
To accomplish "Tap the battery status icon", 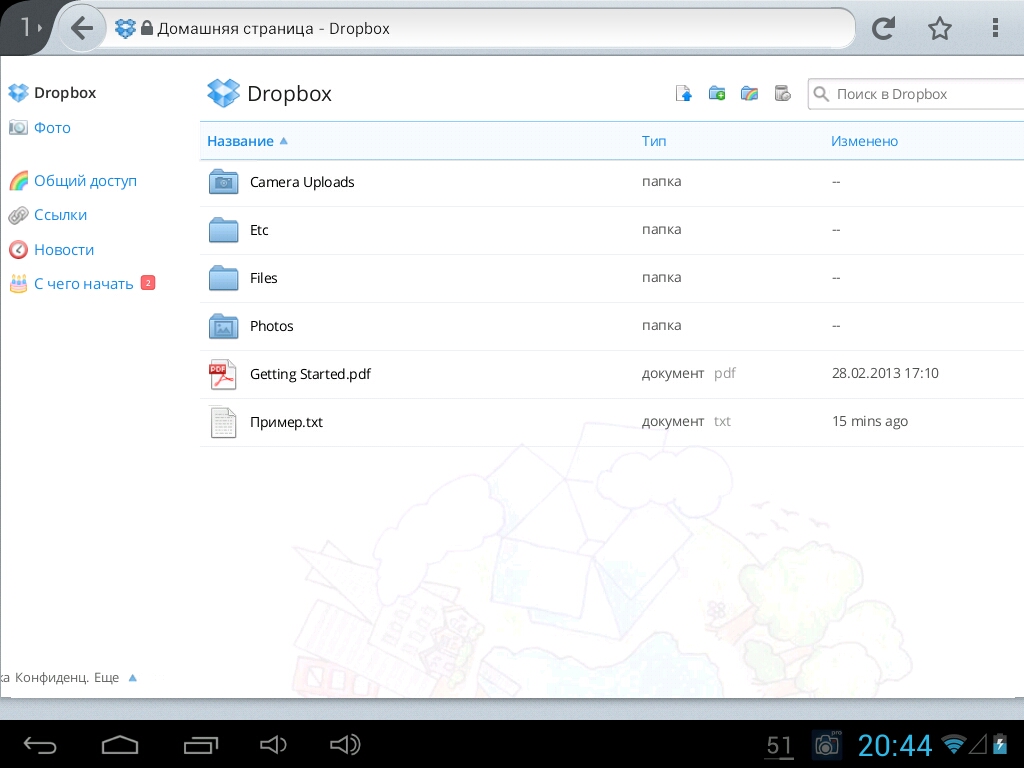I will tap(1000, 744).
